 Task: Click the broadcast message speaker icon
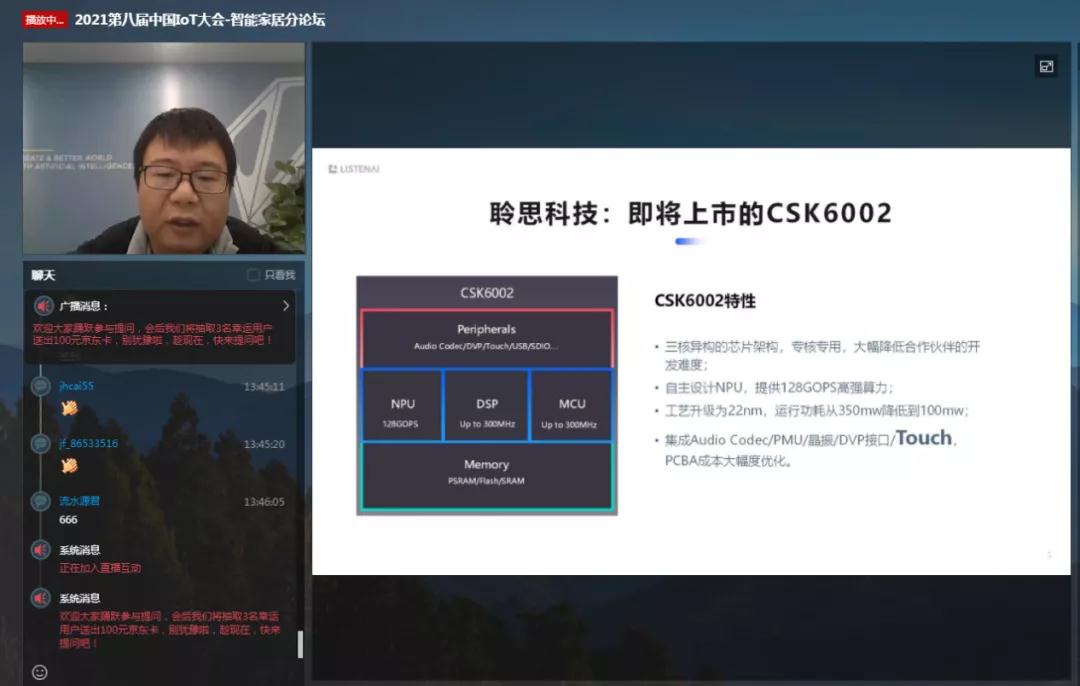coord(43,306)
